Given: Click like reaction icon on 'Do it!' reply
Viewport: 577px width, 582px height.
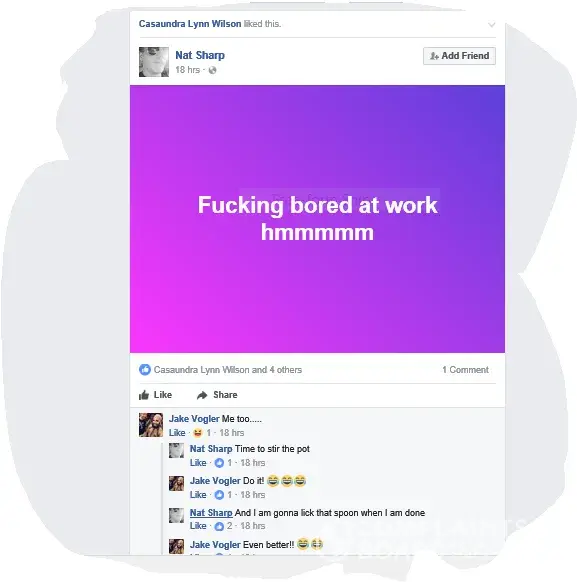Looking at the screenshot, I should tap(219, 495).
